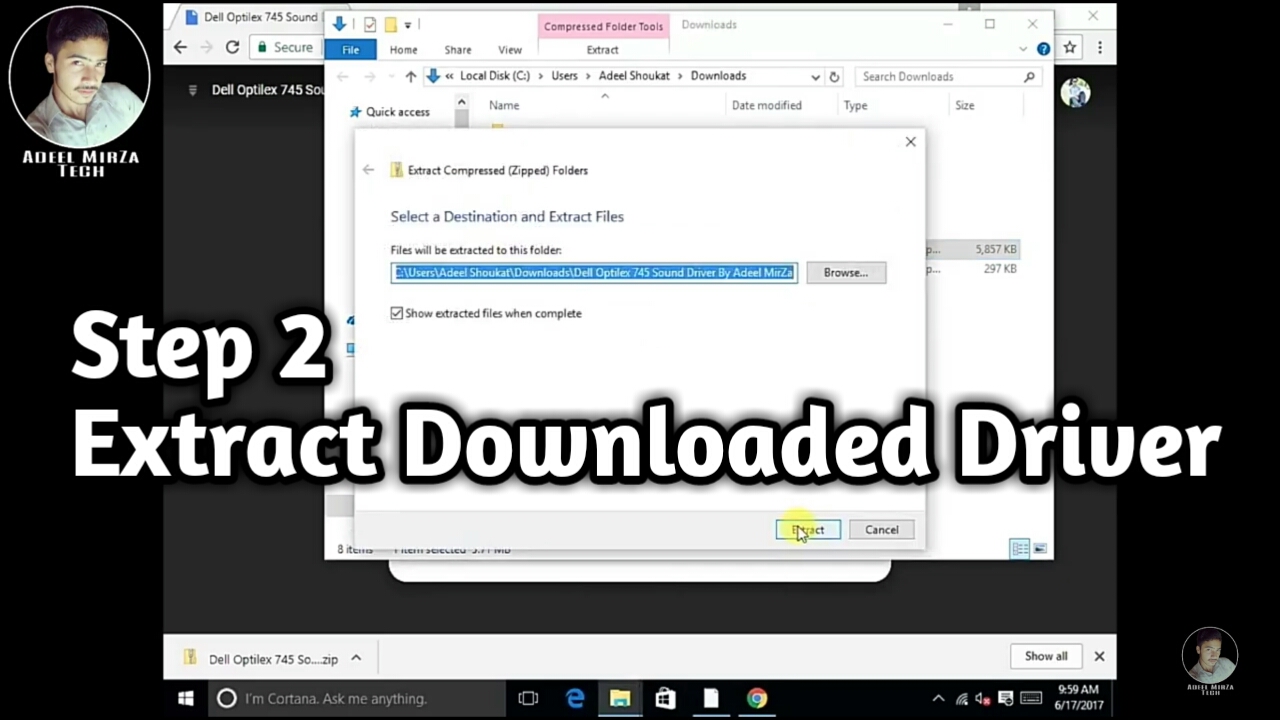Click Explorer Help question mark icon
This screenshot has height=720, width=1280.
(1043, 49)
